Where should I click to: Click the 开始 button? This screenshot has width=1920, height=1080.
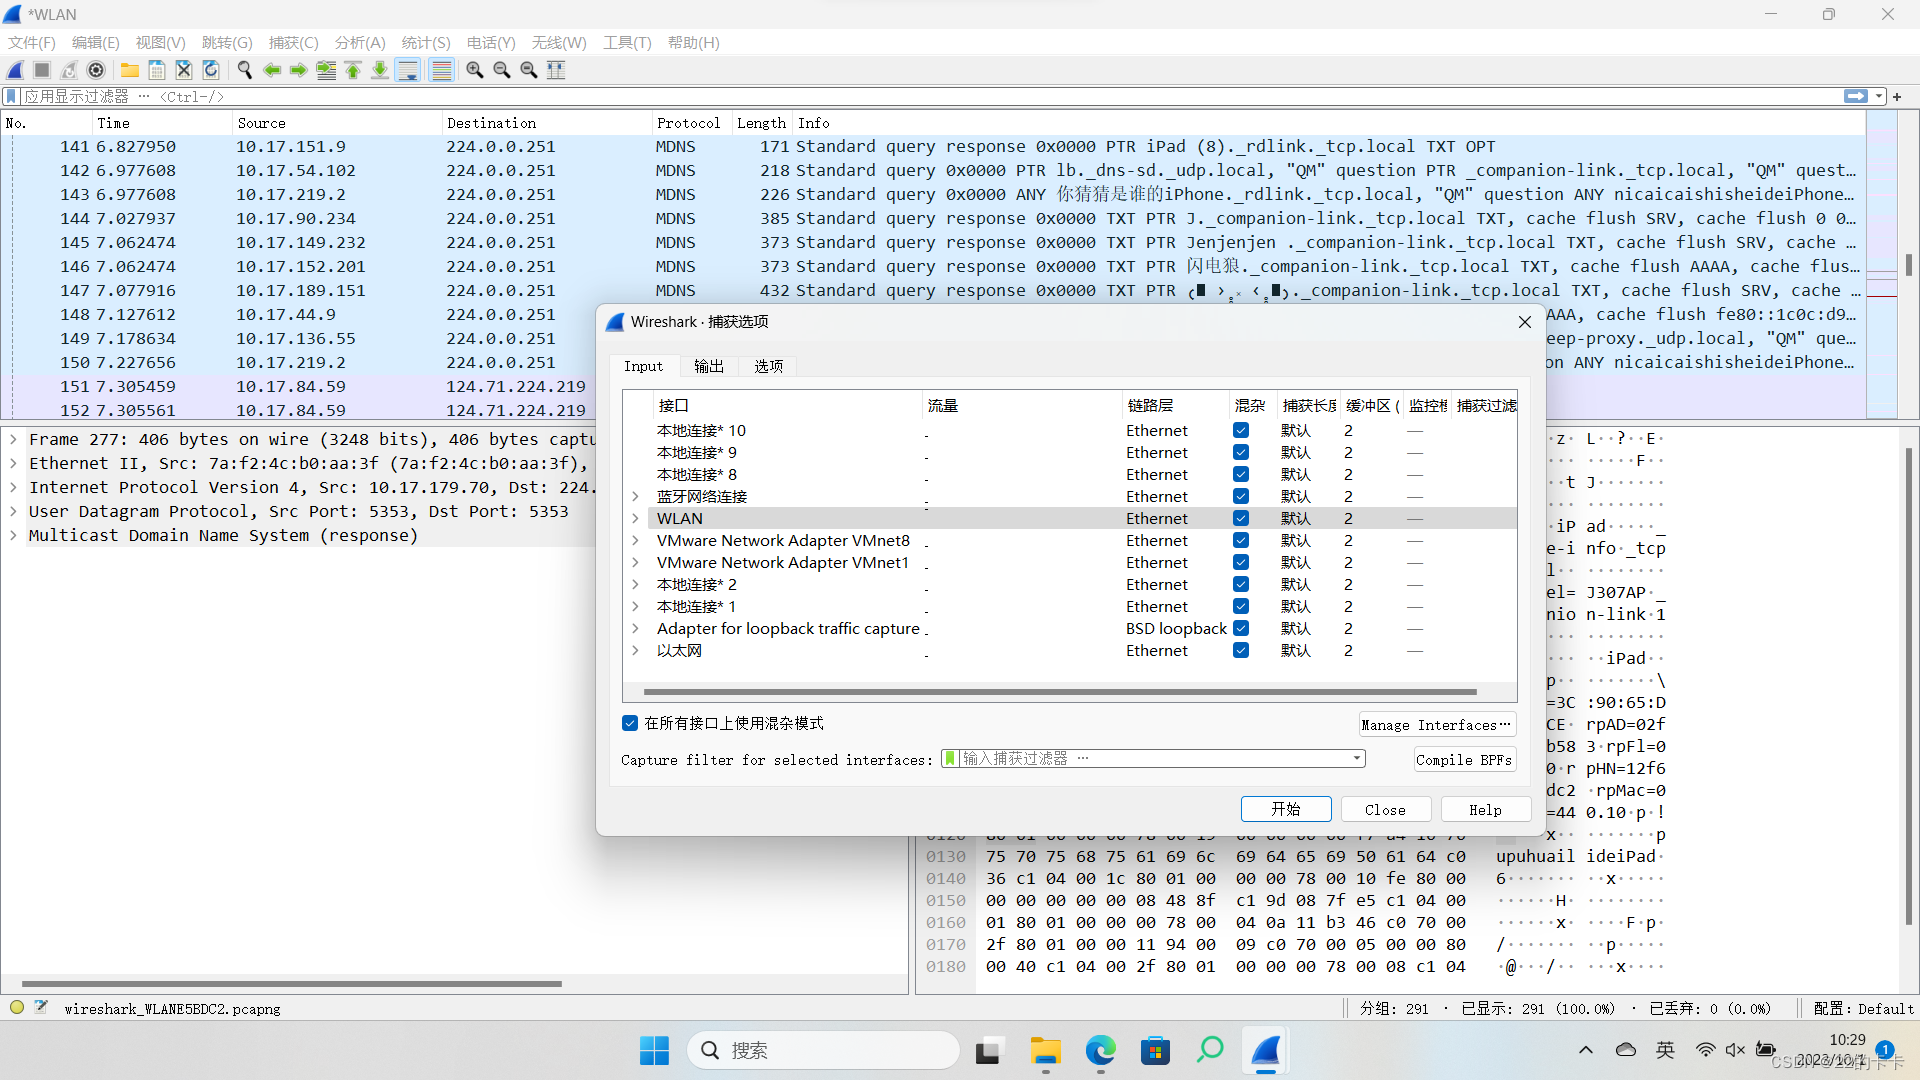click(x=1286, y=809)
